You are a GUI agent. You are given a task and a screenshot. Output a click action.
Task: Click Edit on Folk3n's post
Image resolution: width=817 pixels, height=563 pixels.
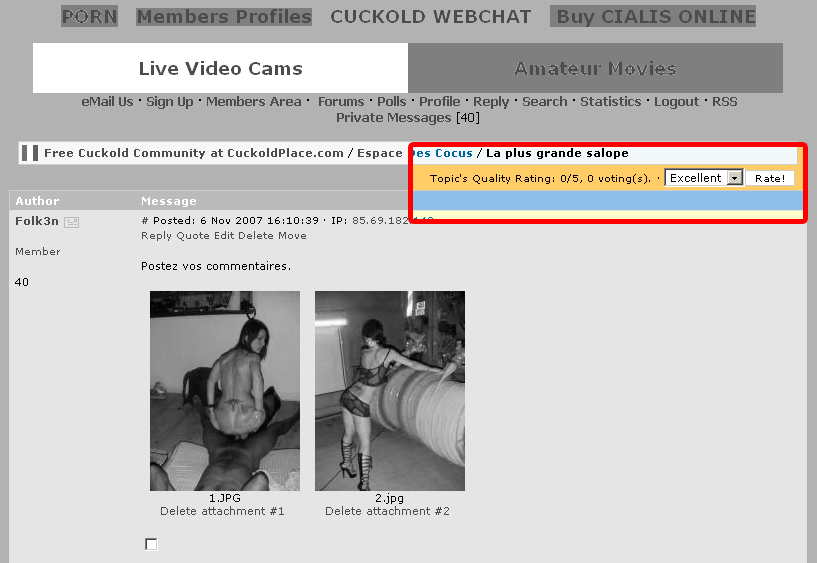coord(224,235)
